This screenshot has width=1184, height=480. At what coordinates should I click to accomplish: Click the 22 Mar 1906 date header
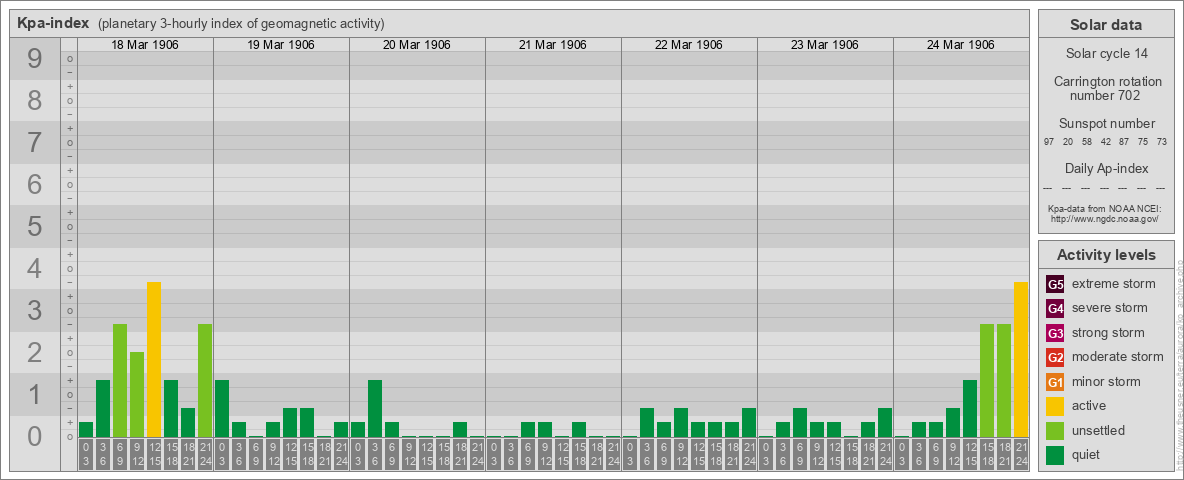tap(689, 45)
